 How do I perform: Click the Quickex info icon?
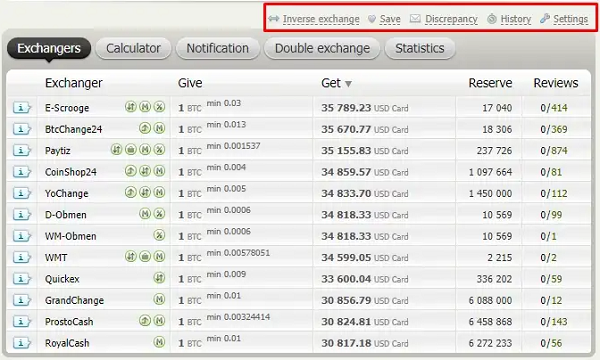[22, 279]
